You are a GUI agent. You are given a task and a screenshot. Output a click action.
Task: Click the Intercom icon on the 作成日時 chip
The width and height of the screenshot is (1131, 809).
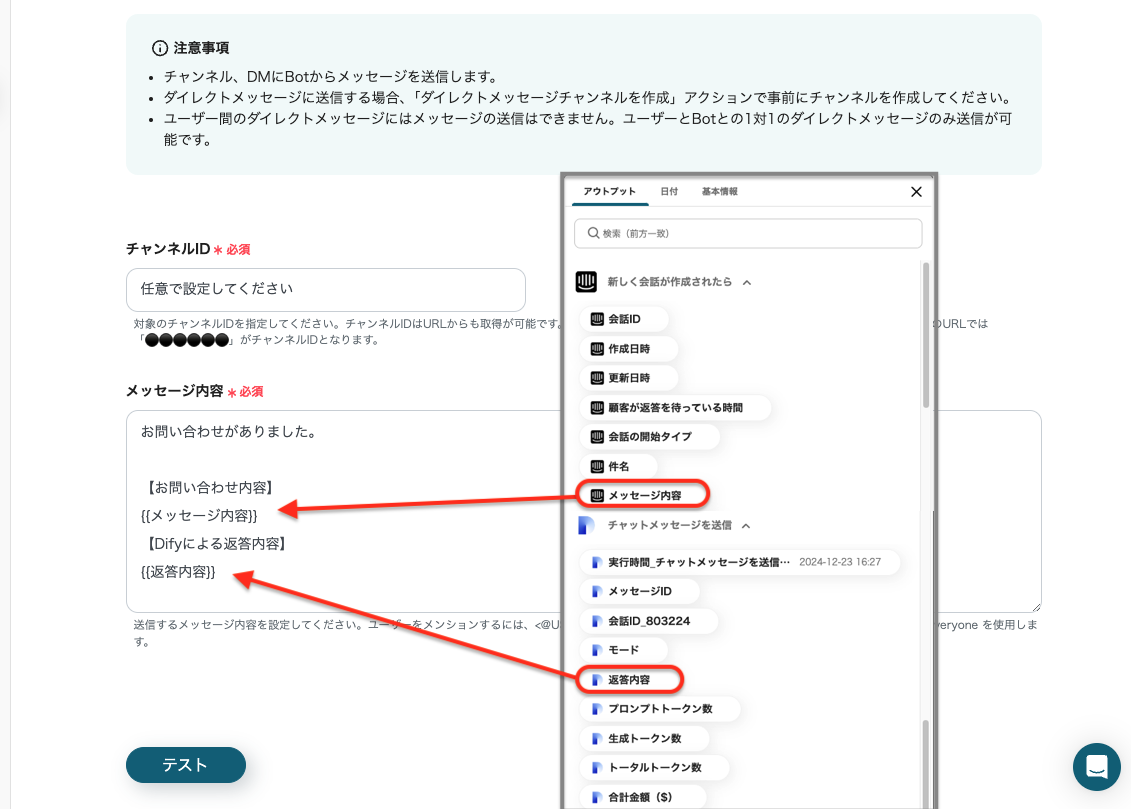(597, 349)
